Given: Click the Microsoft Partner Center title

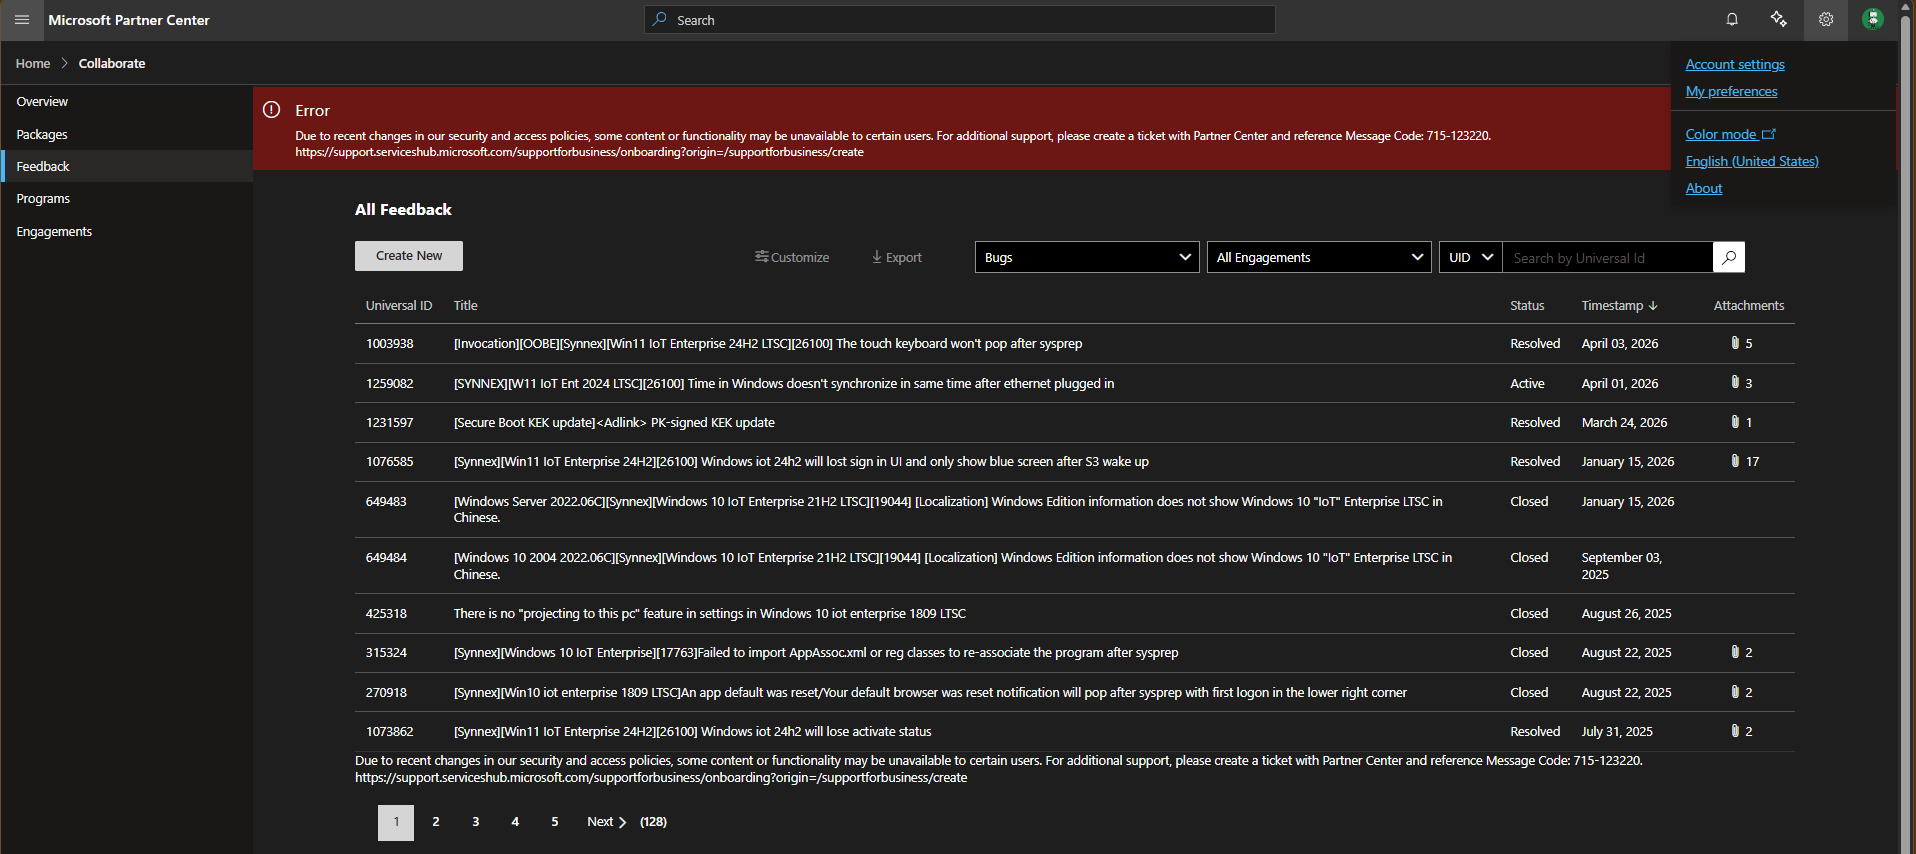Looking at the screenshot, I should 129,20.
